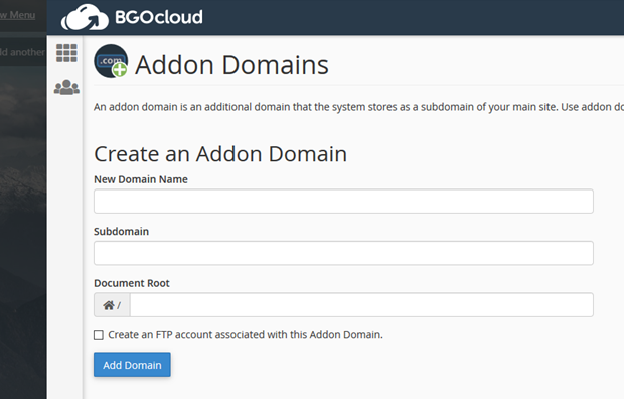Click the FTP account checkbox label text
Viewport: 624px width, 417px height.
[245, 335]
